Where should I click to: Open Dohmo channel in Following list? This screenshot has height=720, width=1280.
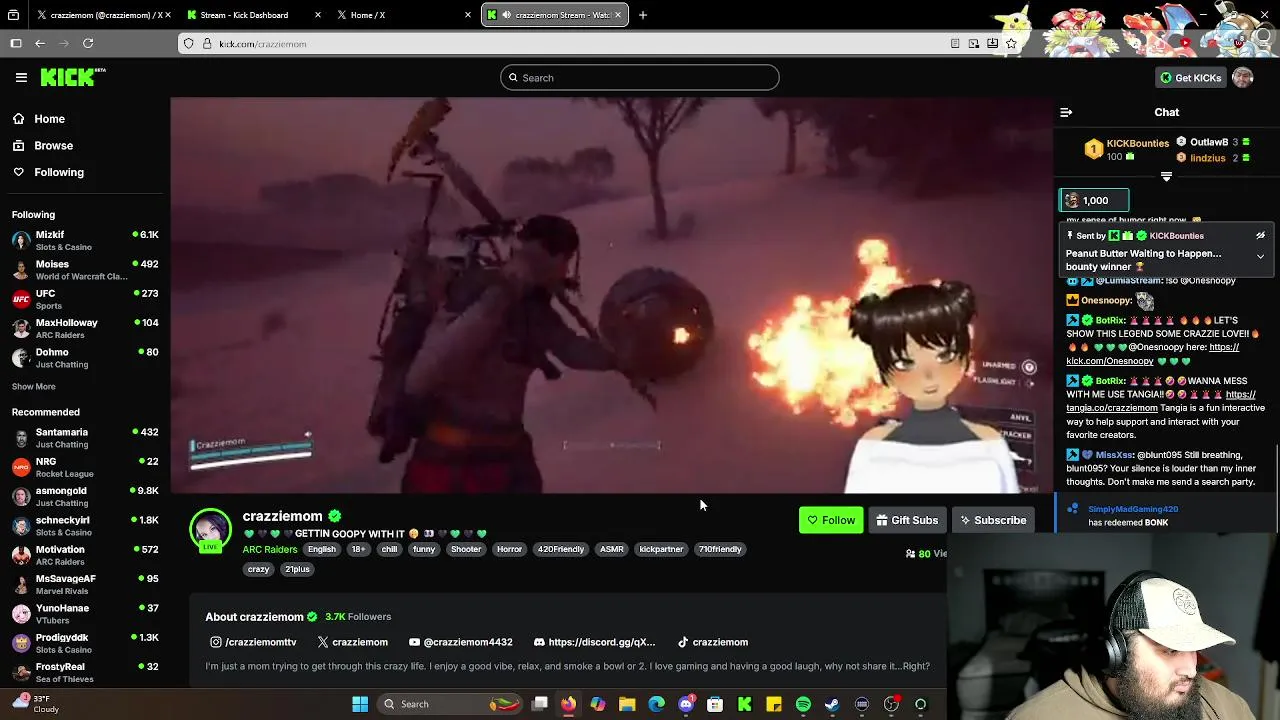coord(85,358)
